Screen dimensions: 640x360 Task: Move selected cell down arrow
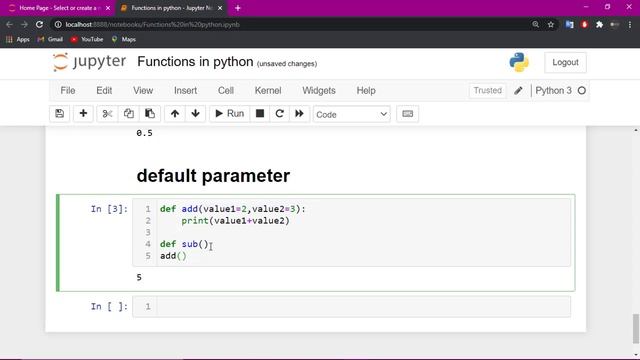pos(196,113)
